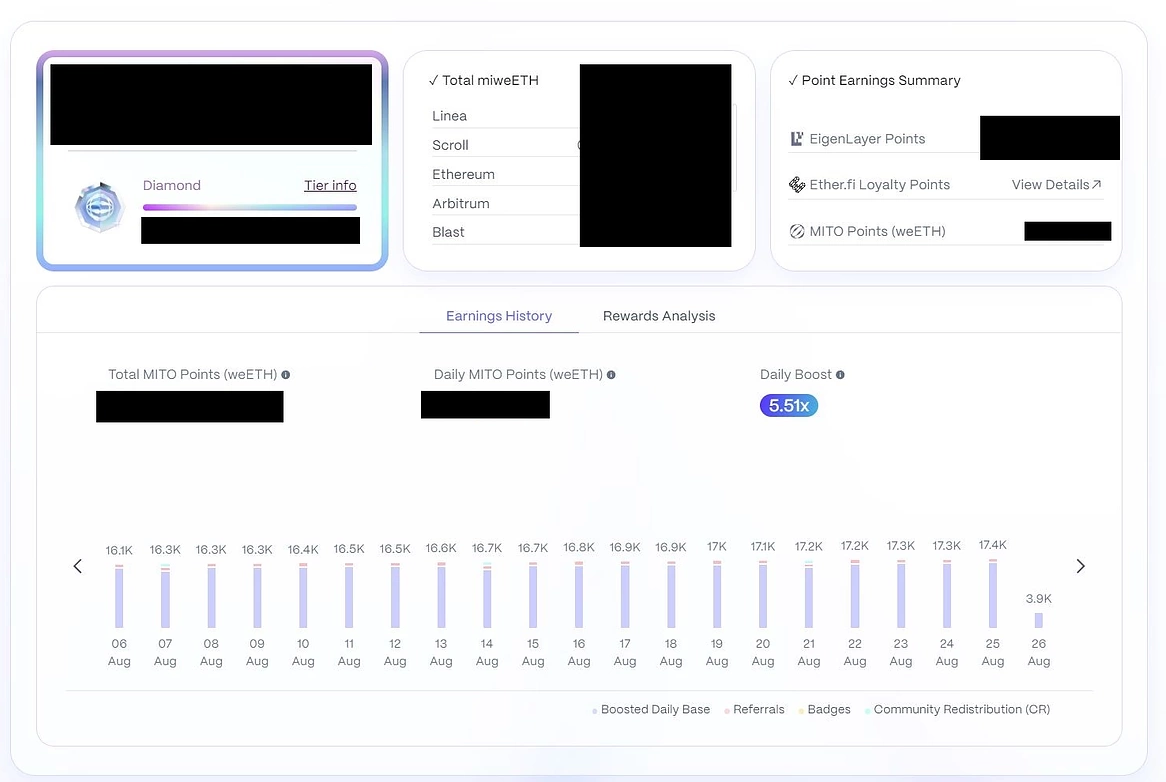The image size is (1166, 782).
Task: Click the 26 Aug short chart bar
Action: coord(1039,620)
